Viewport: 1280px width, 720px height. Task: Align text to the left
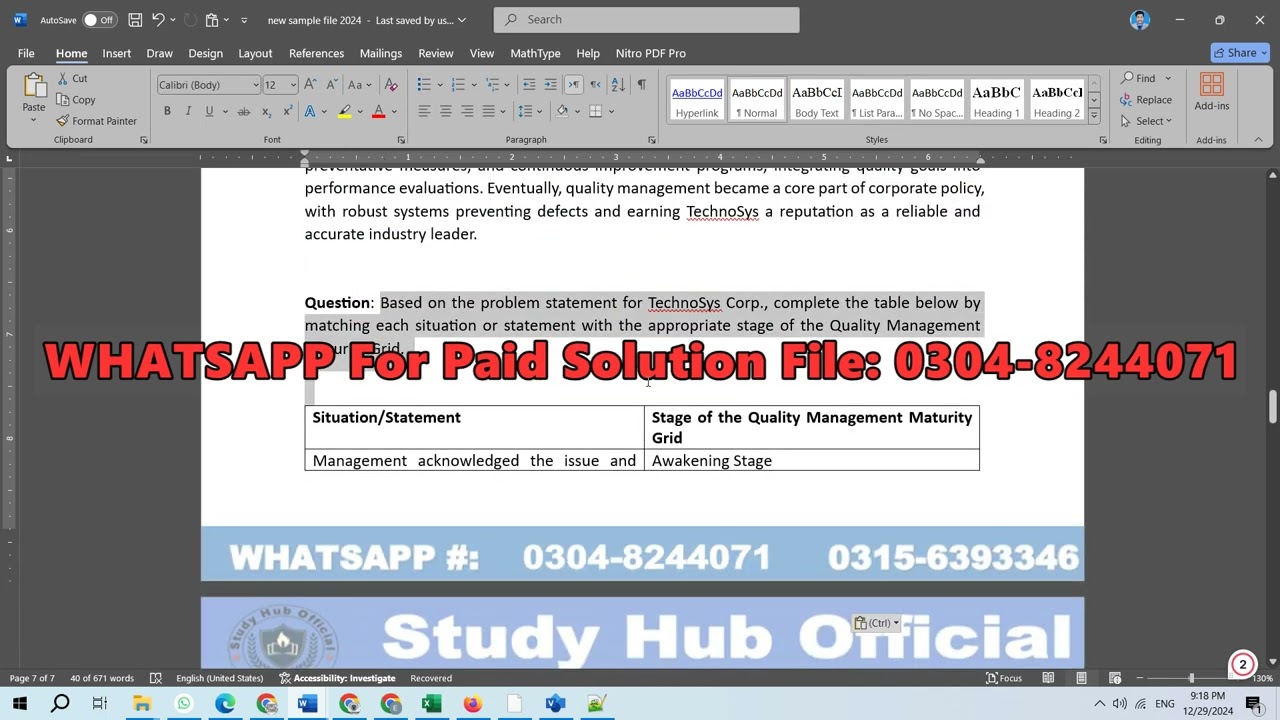424,112
